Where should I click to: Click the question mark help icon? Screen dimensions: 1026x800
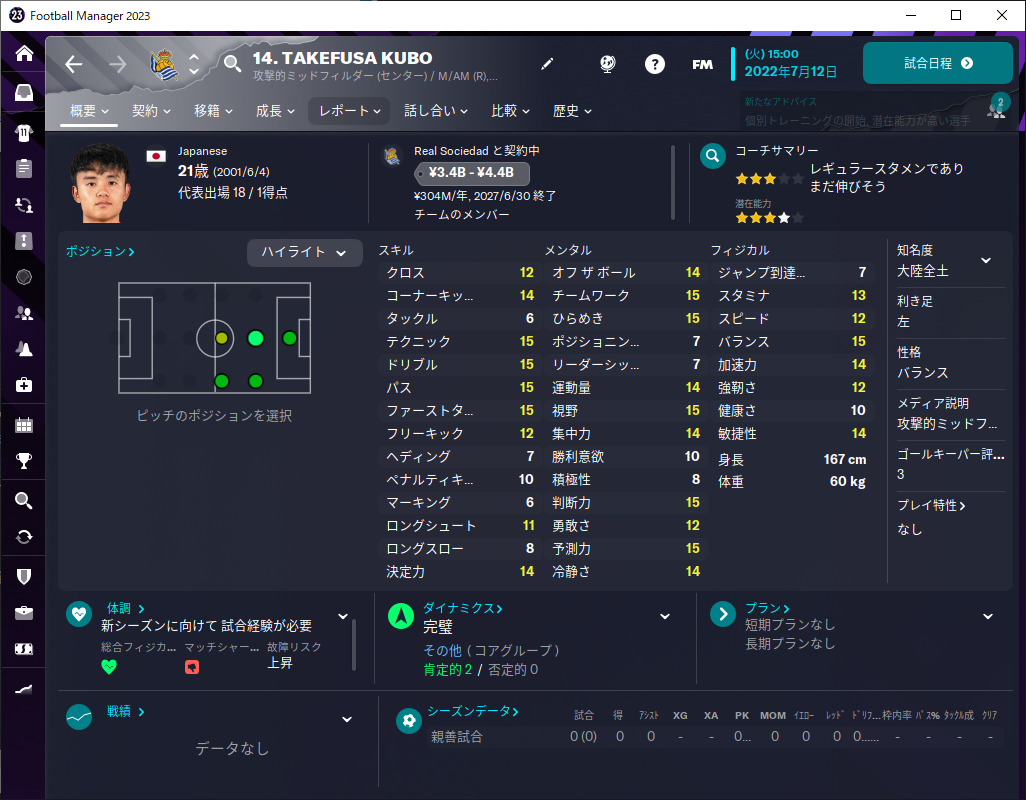654,64
